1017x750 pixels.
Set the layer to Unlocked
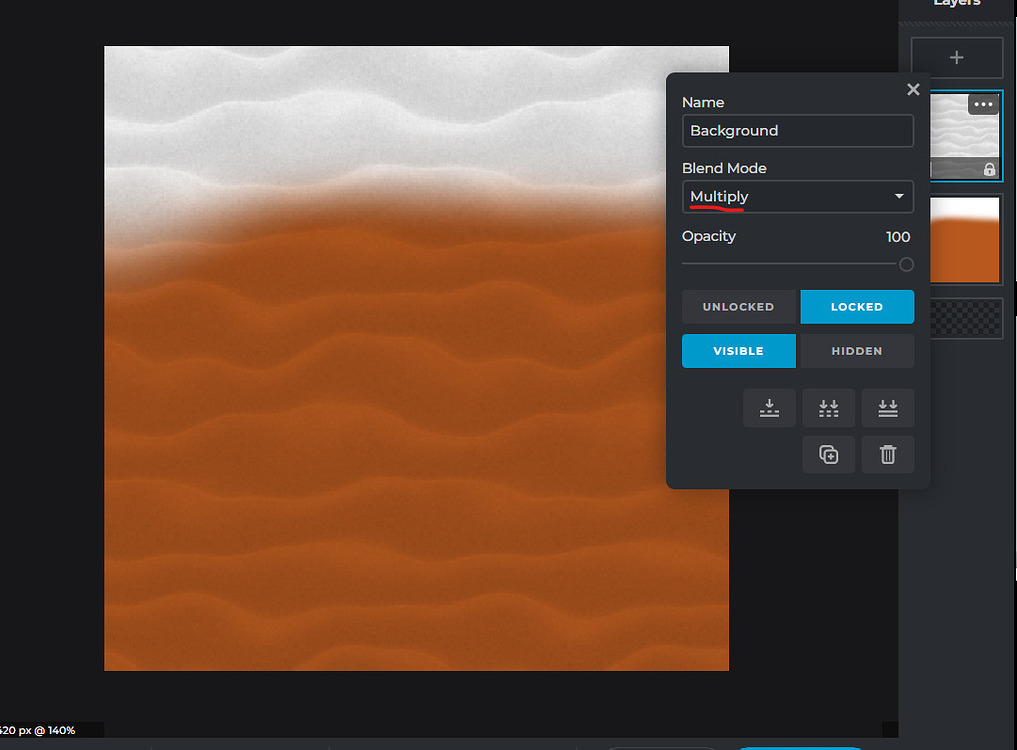739,307
